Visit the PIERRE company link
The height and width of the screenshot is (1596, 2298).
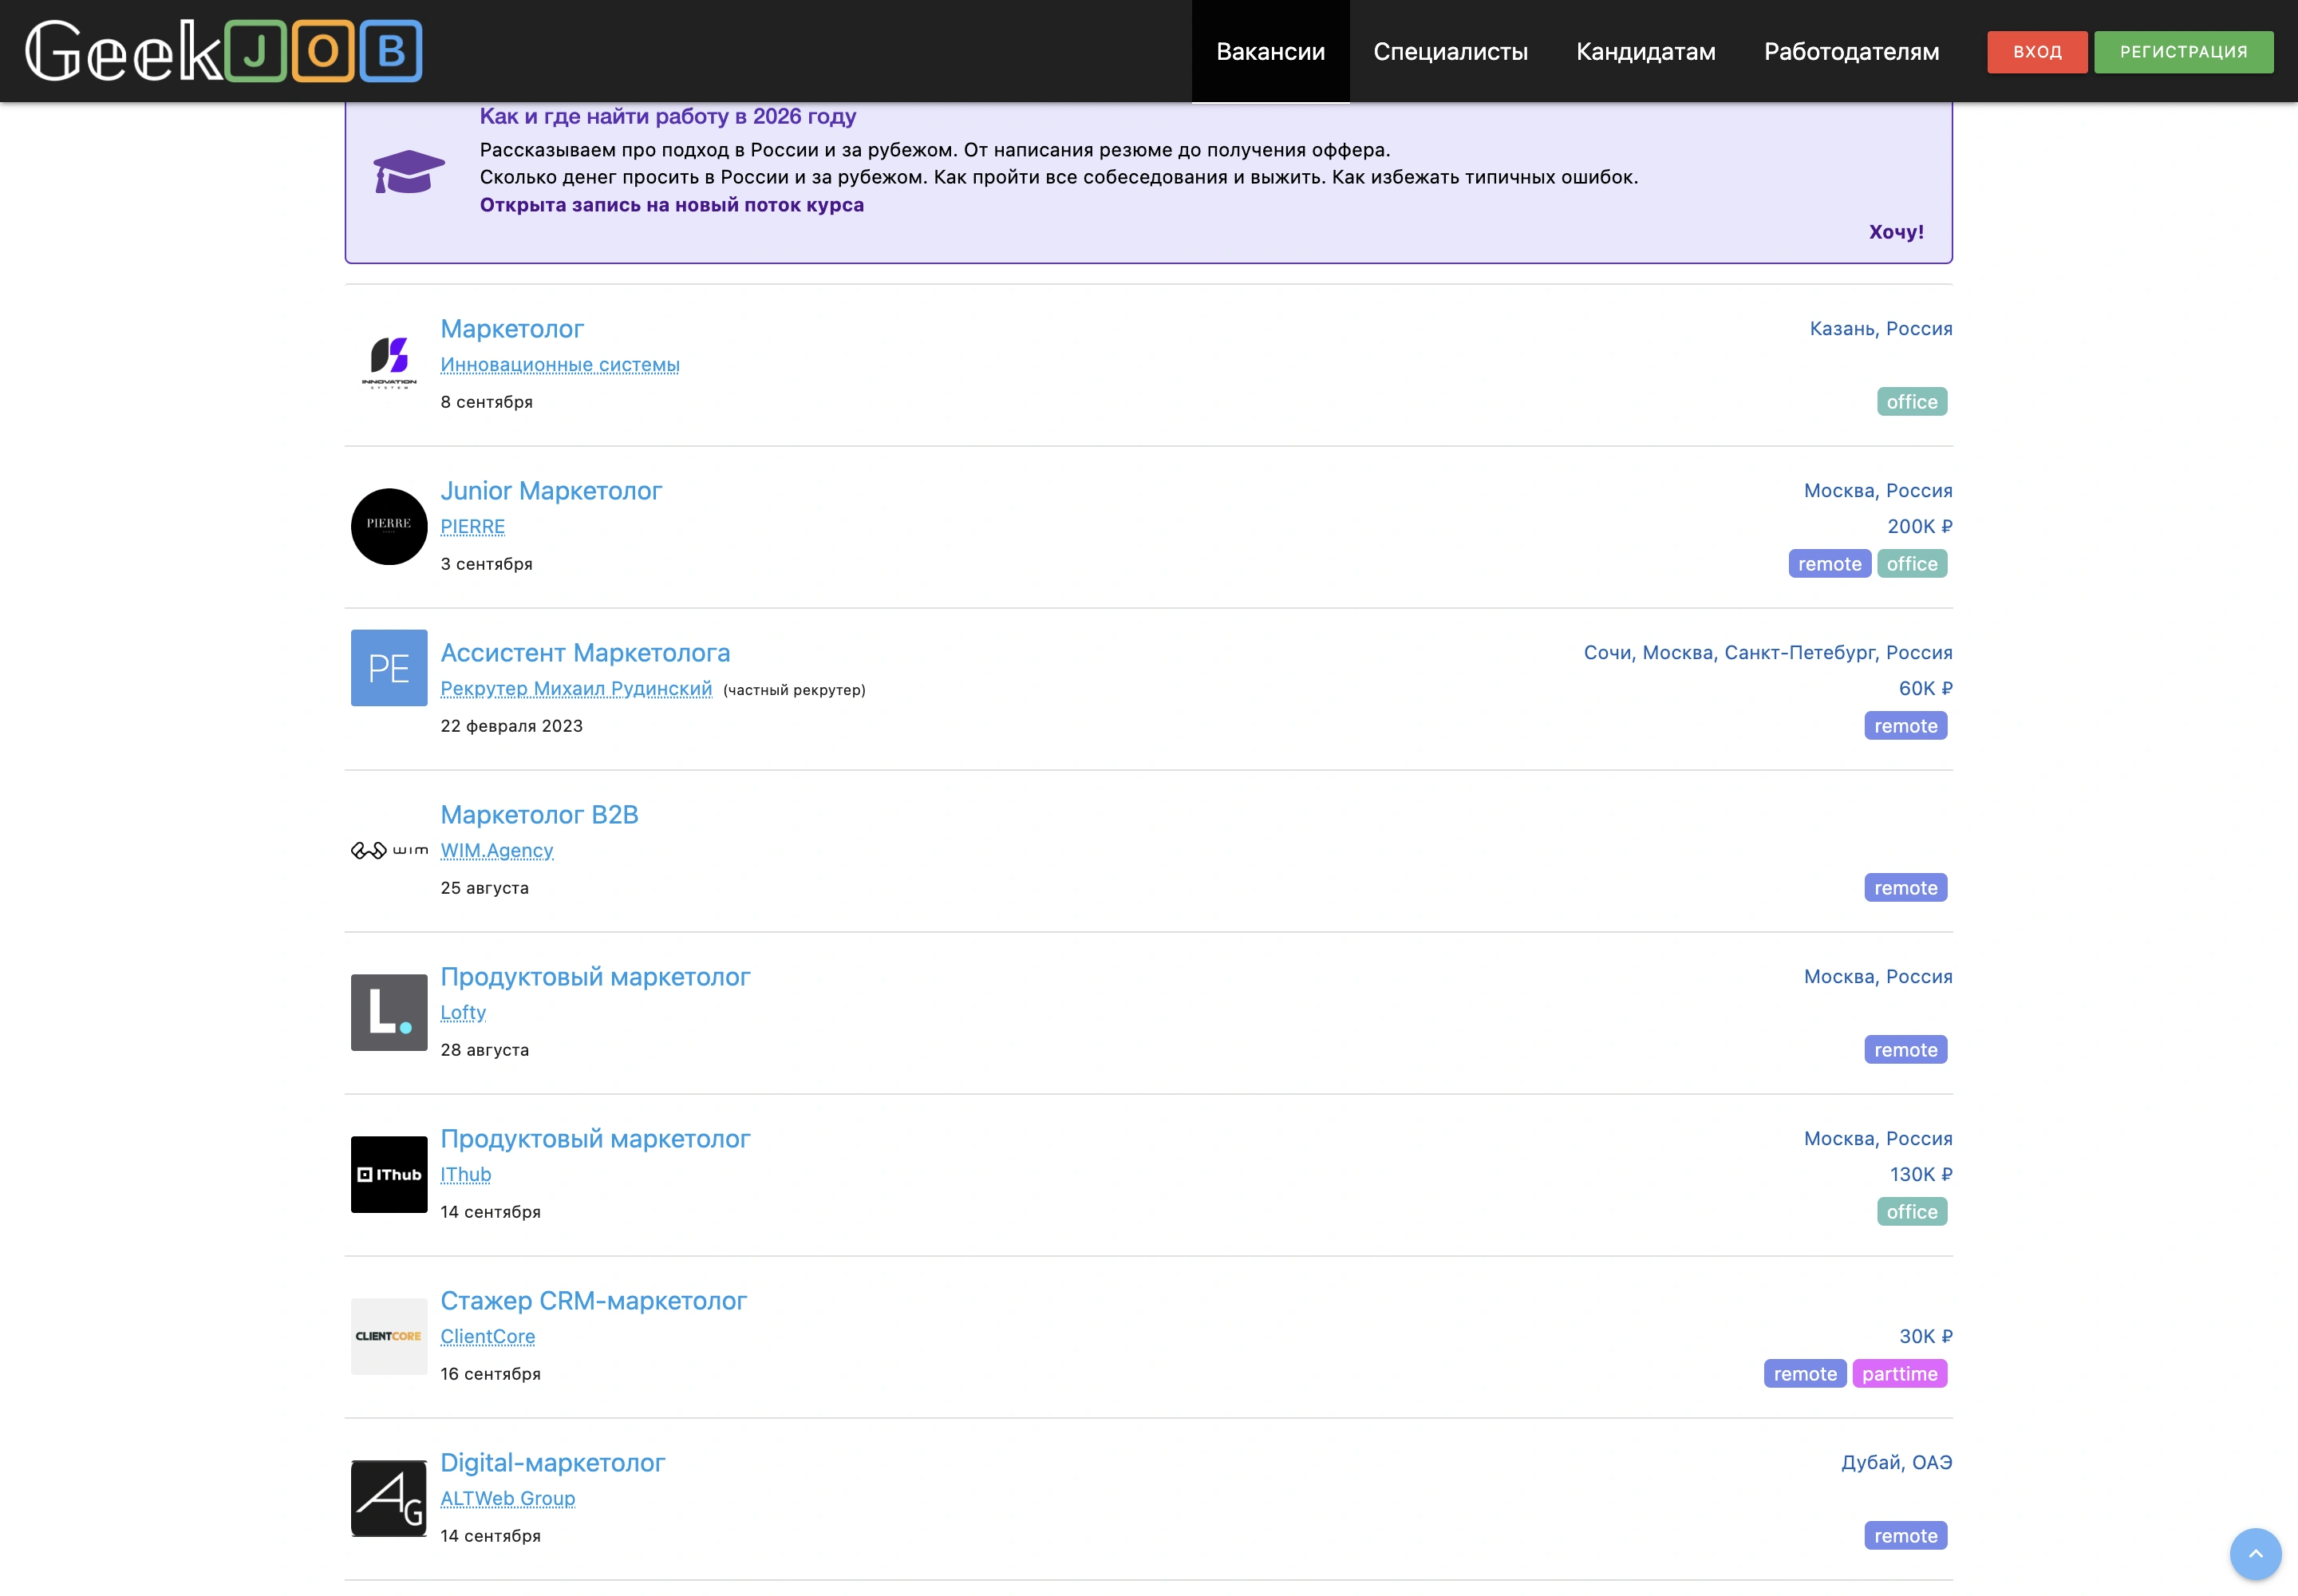click(x=472, y=527)
